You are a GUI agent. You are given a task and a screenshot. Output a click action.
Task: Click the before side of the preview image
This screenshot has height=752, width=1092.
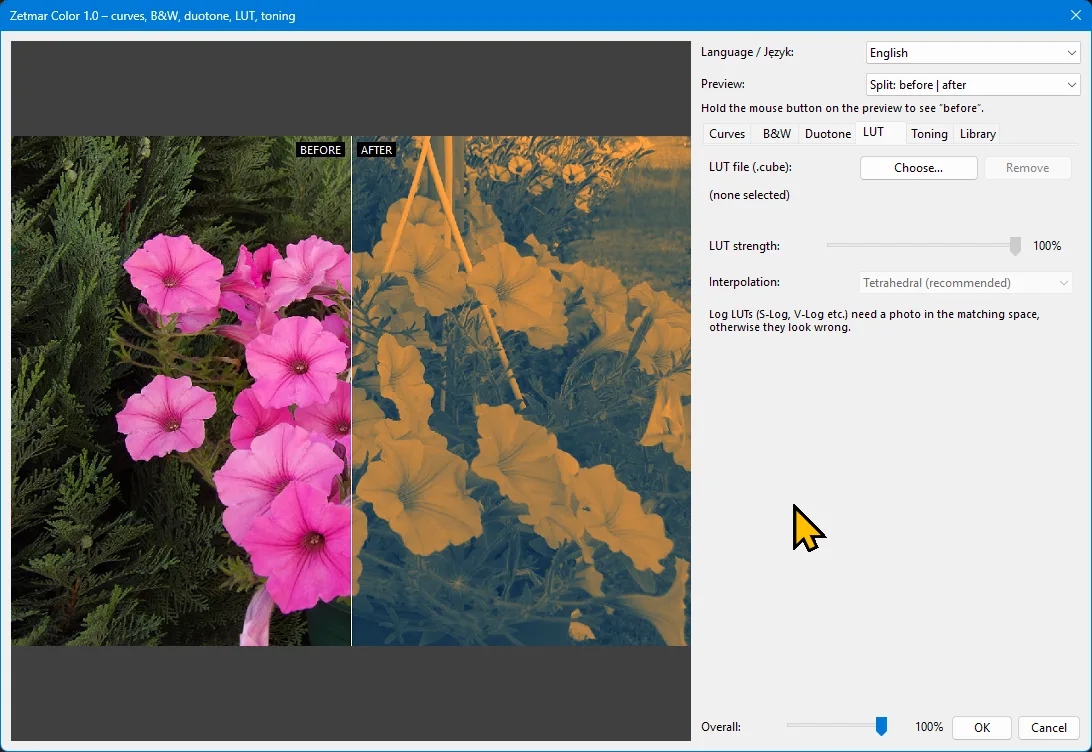click(181, 391)
